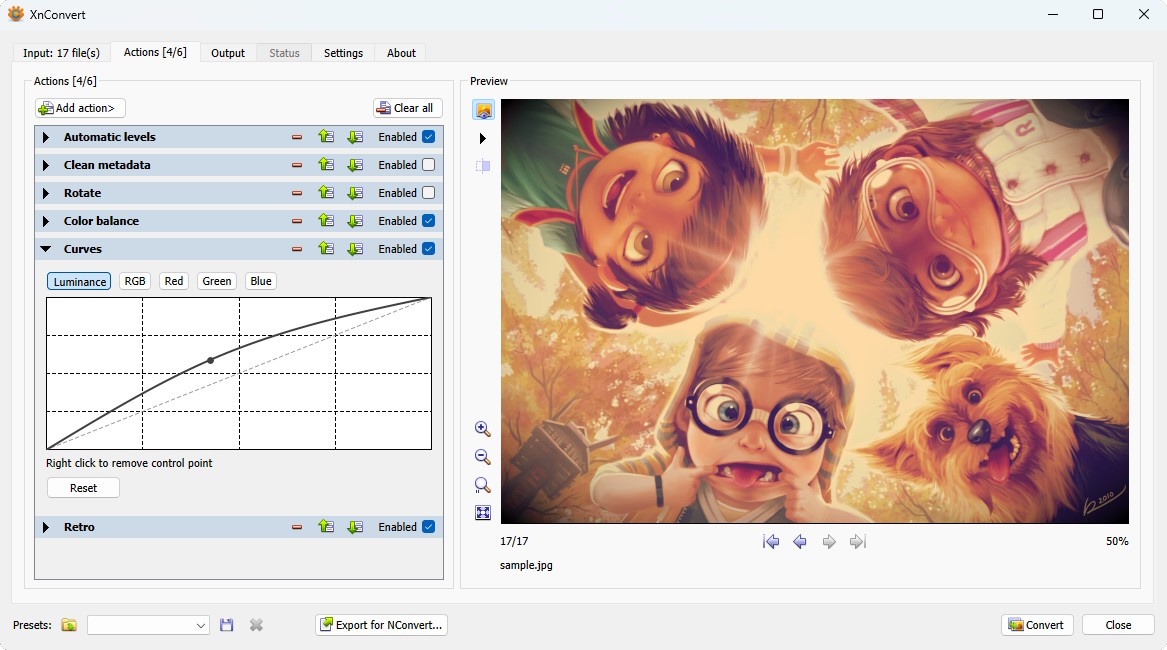This screenshot has height=650, width=1167.
Task: Fit preview image to window
Action: coord(483,512)
